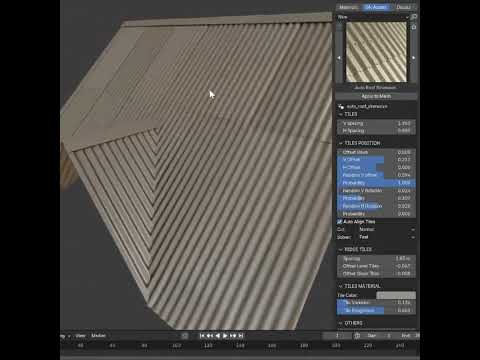The width and height of the screenshot is (480, 360).
Task: Open the Tile Color swatch
Action: tap(396, 295)
